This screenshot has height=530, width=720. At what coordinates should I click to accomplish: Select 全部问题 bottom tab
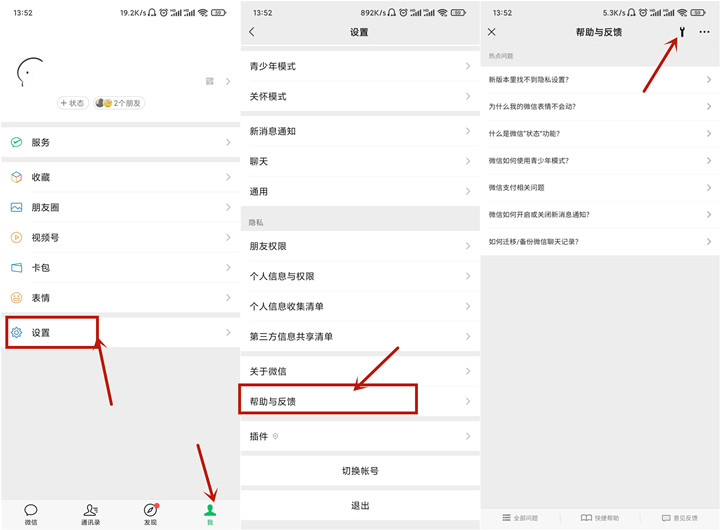click(520, 518)
